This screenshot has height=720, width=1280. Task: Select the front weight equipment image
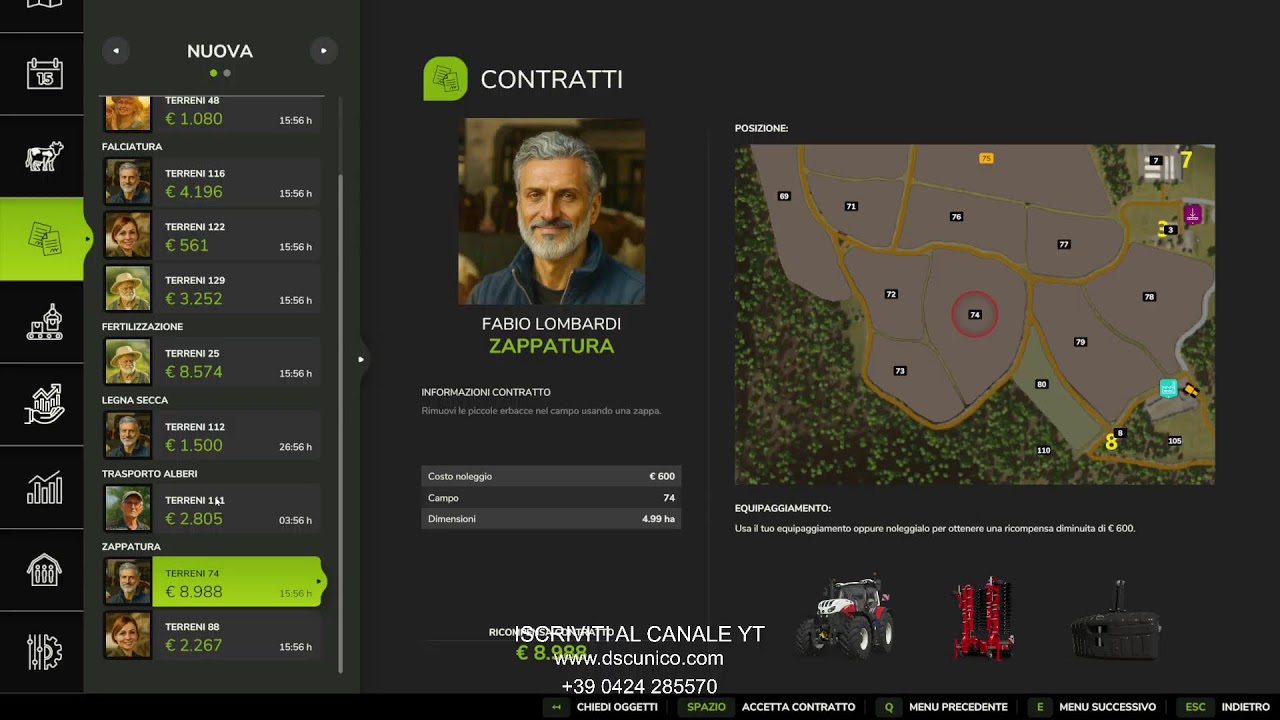[x=1116, y=621]
